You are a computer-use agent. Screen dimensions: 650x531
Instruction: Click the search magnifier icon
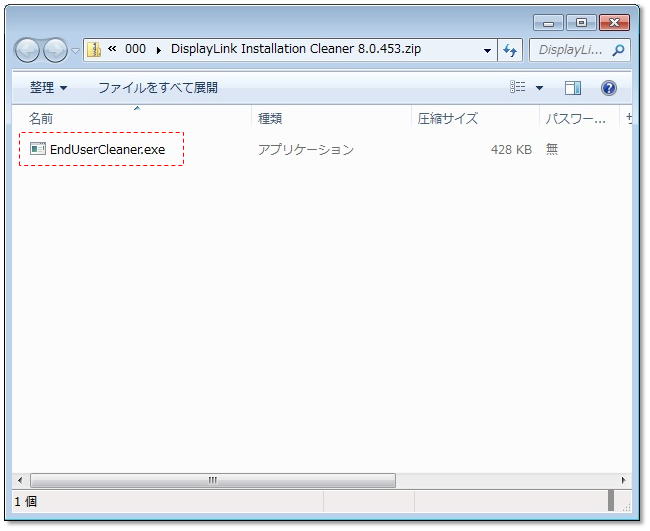click(x=618, y=51)
